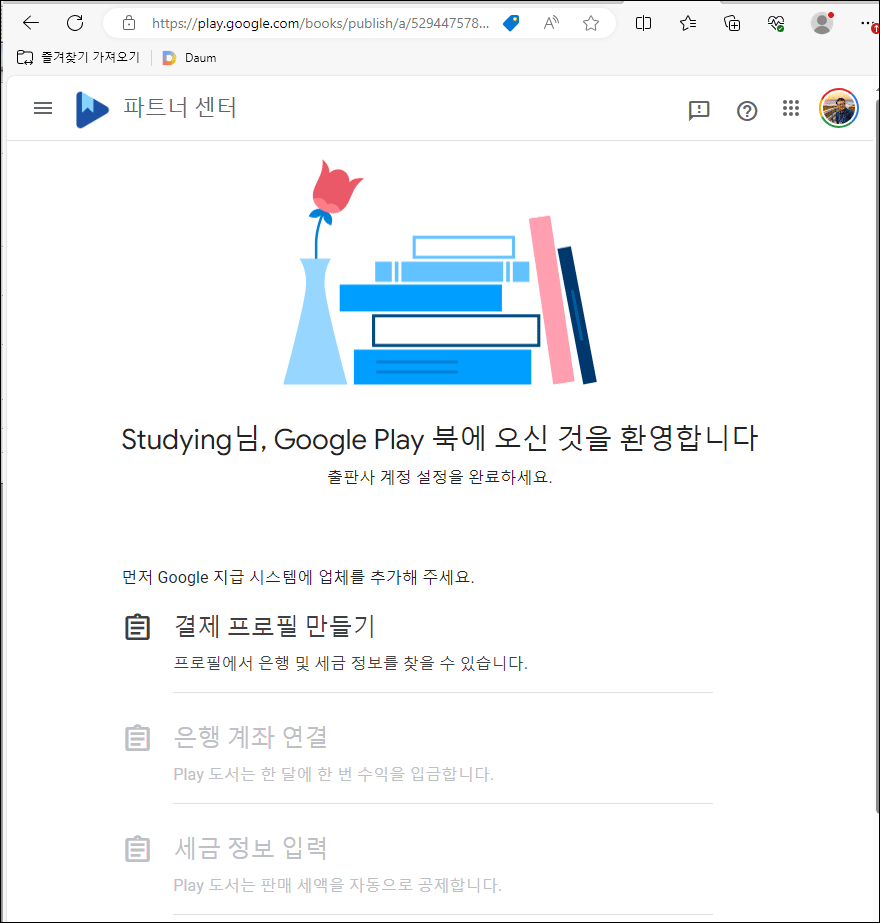This screenshot has width=880, height=923.
Task: Reload the page with the refresh icon
Action: point(75,23)
